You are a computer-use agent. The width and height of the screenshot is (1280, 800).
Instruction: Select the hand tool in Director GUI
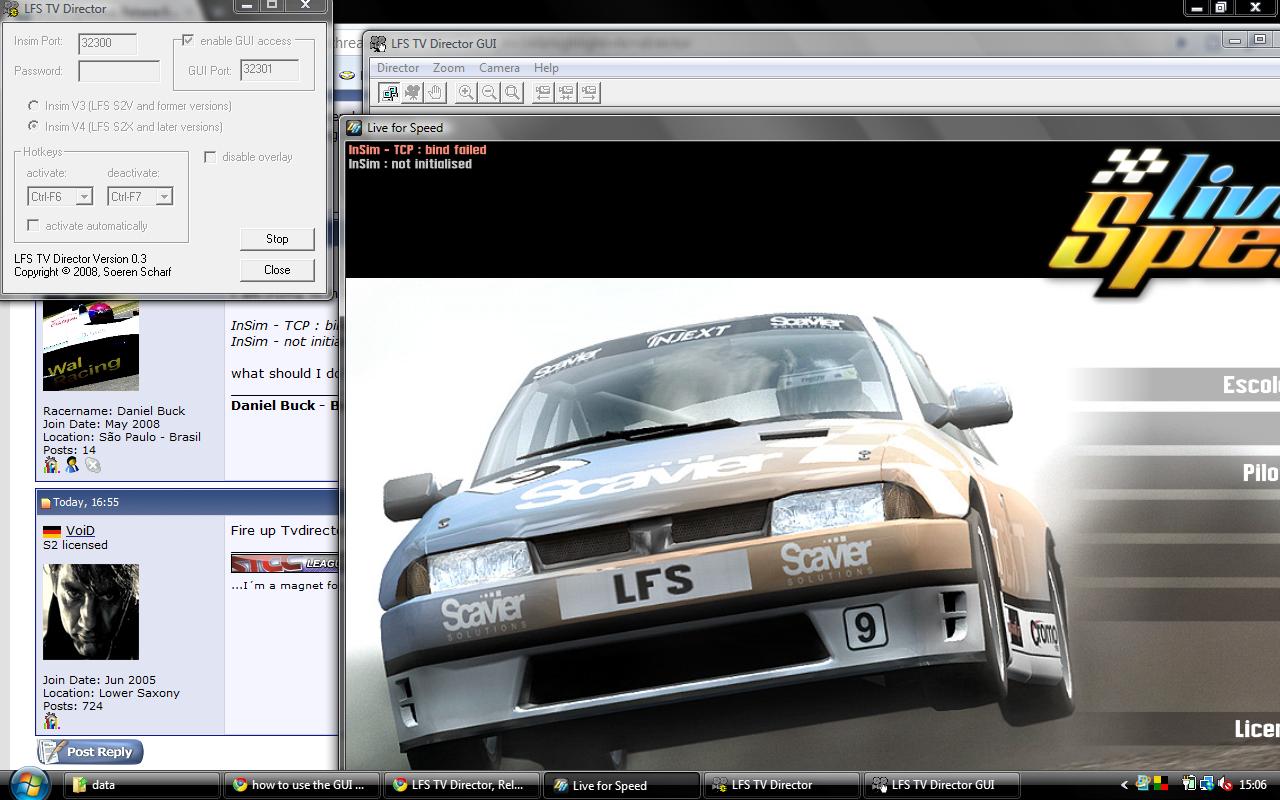point(435,92)
